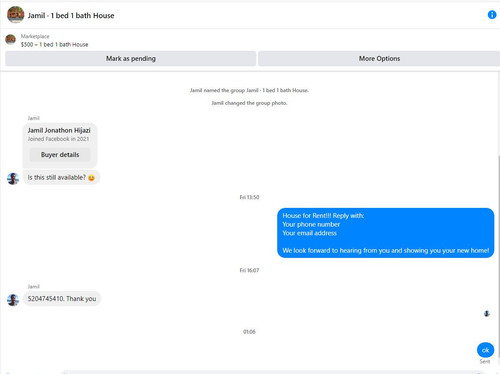Select the "ok" sent message bubble

tap(485, 350)
